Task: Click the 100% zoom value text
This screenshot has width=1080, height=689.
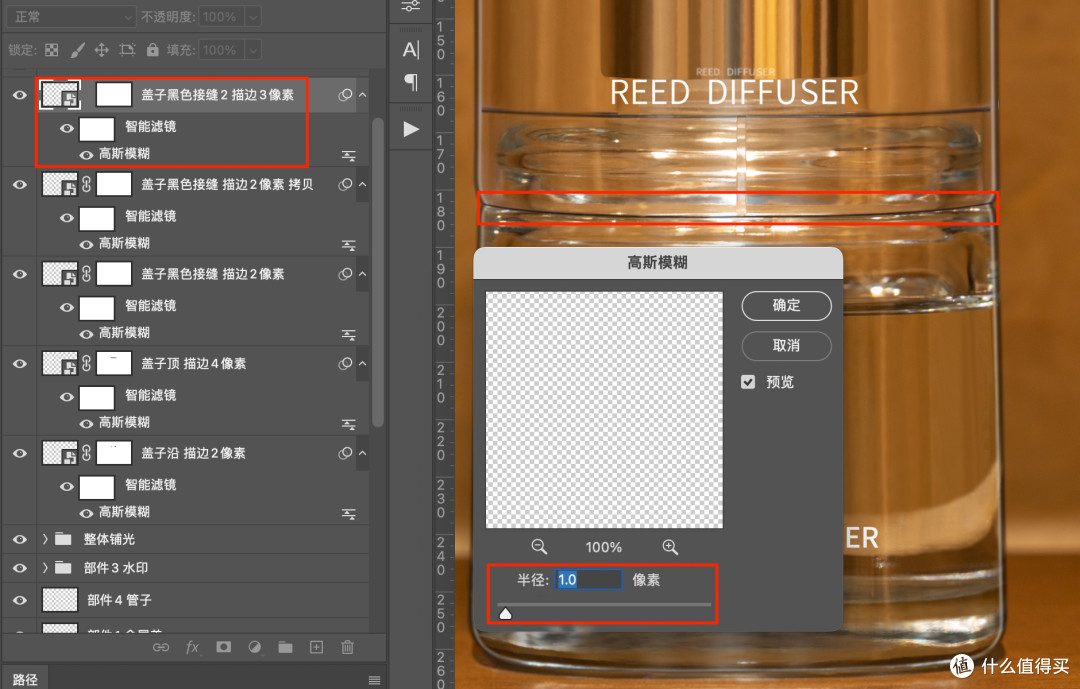Action: coord(604,548)
